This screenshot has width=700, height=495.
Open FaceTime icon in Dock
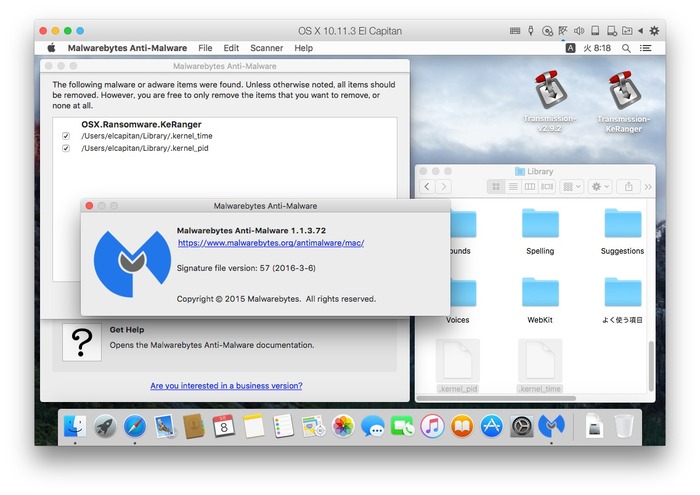click(402, 426)
